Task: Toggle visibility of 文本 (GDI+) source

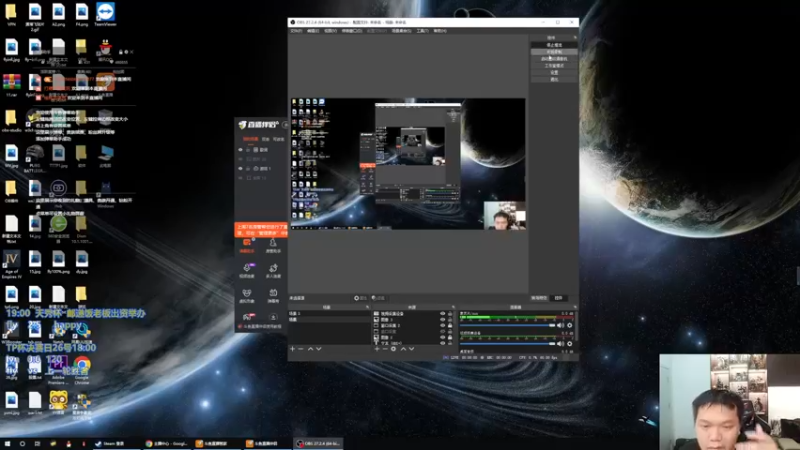Action: pos(442,343)
